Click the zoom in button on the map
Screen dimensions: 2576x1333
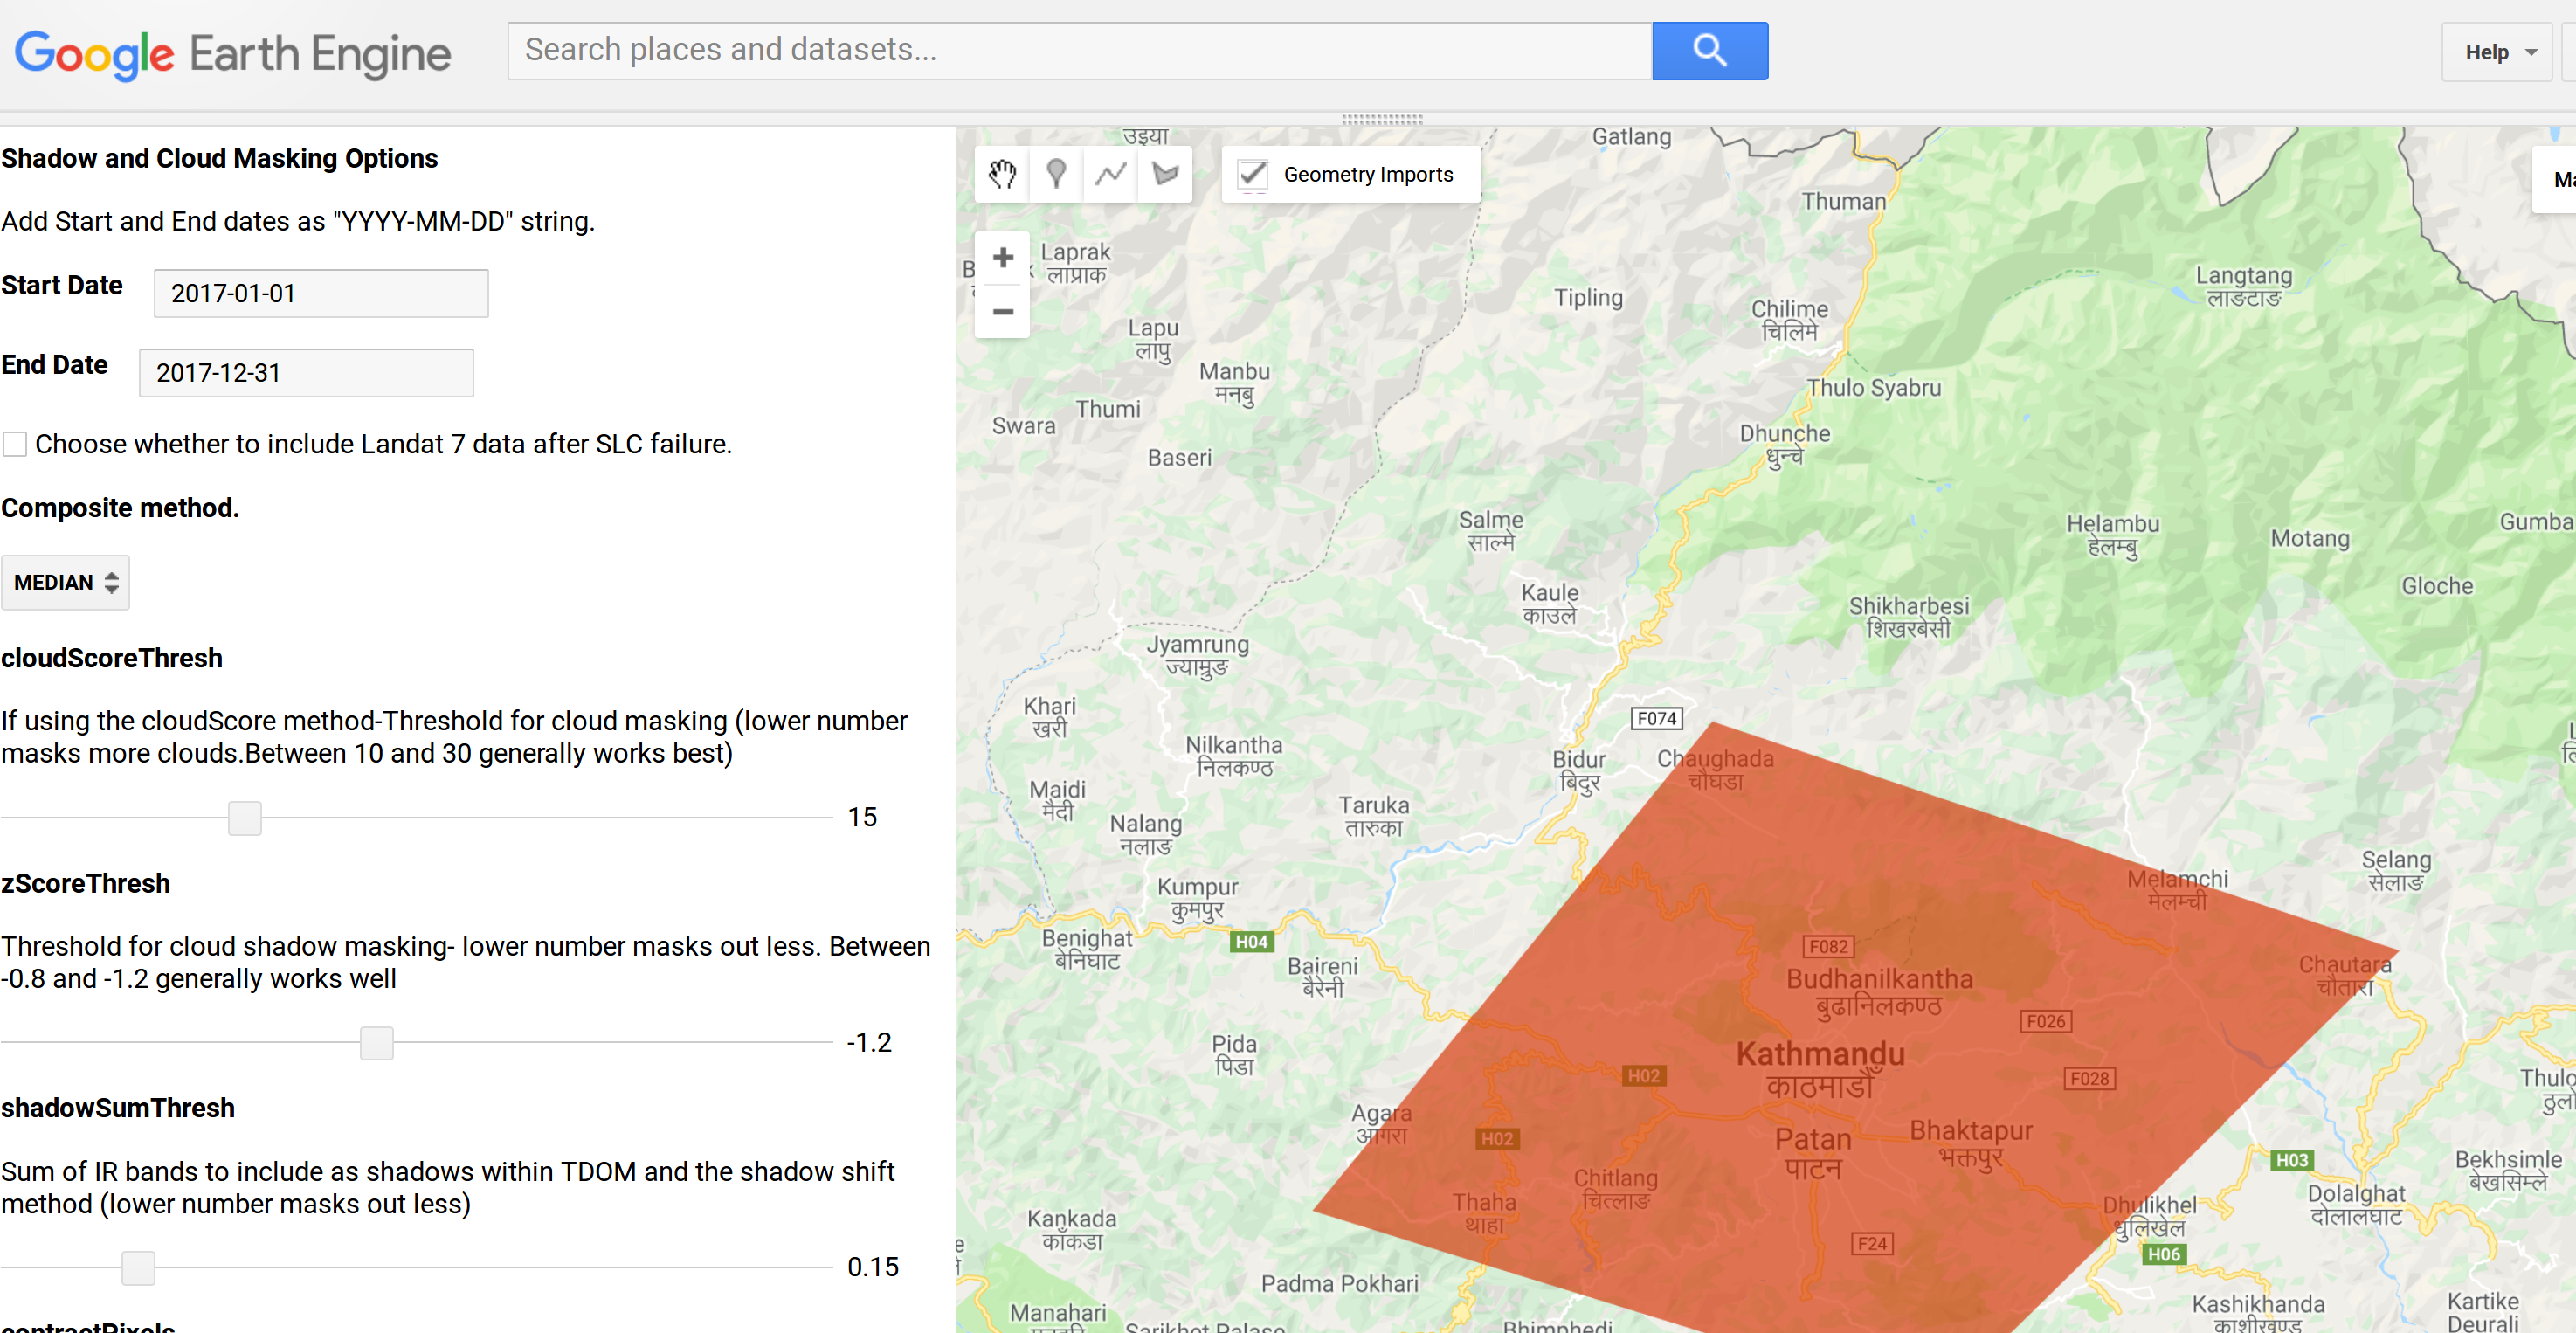[1002, 257]
